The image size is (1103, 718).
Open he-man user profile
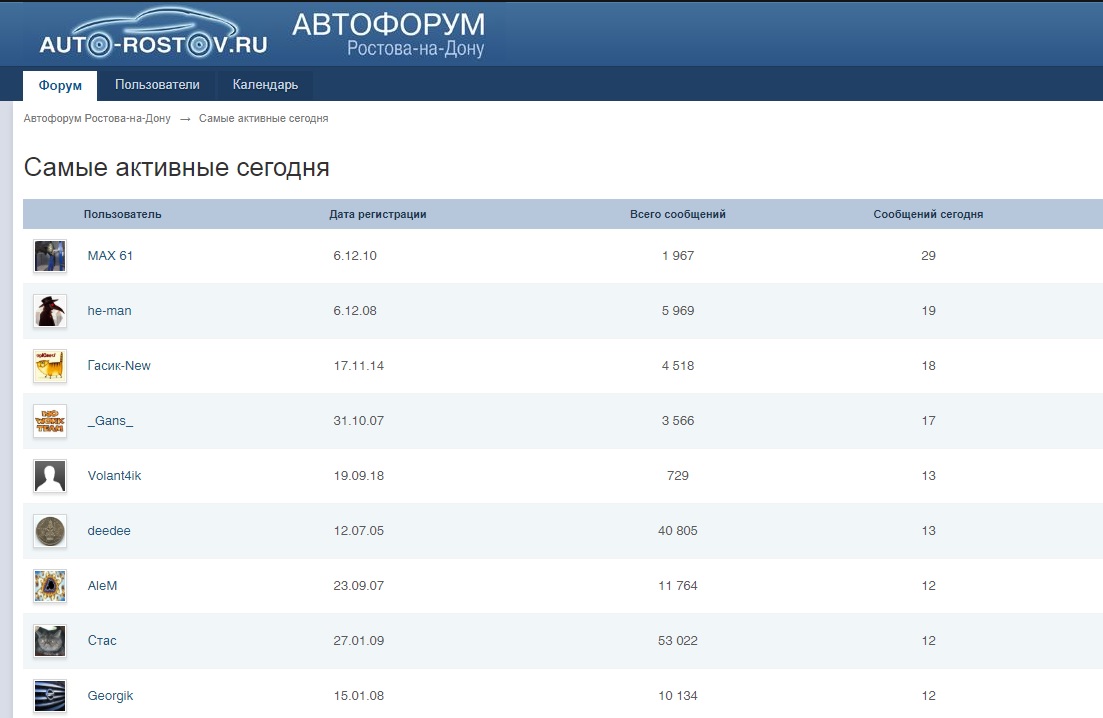click(110, 311)
